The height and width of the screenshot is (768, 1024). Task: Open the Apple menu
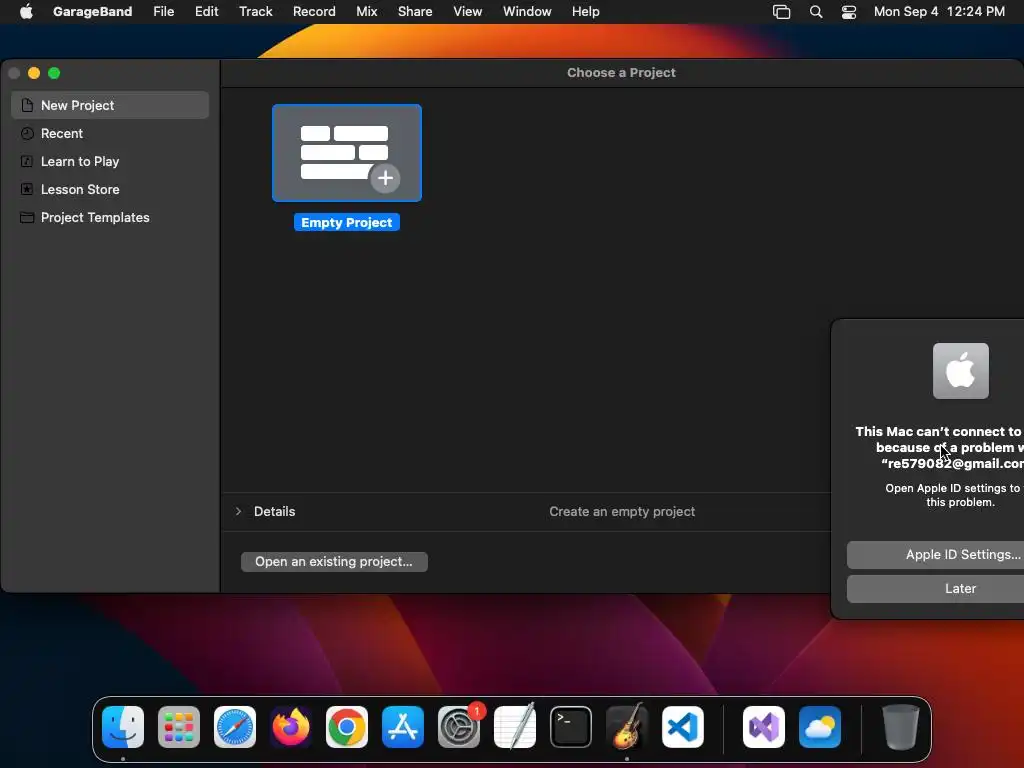(26, 11)
